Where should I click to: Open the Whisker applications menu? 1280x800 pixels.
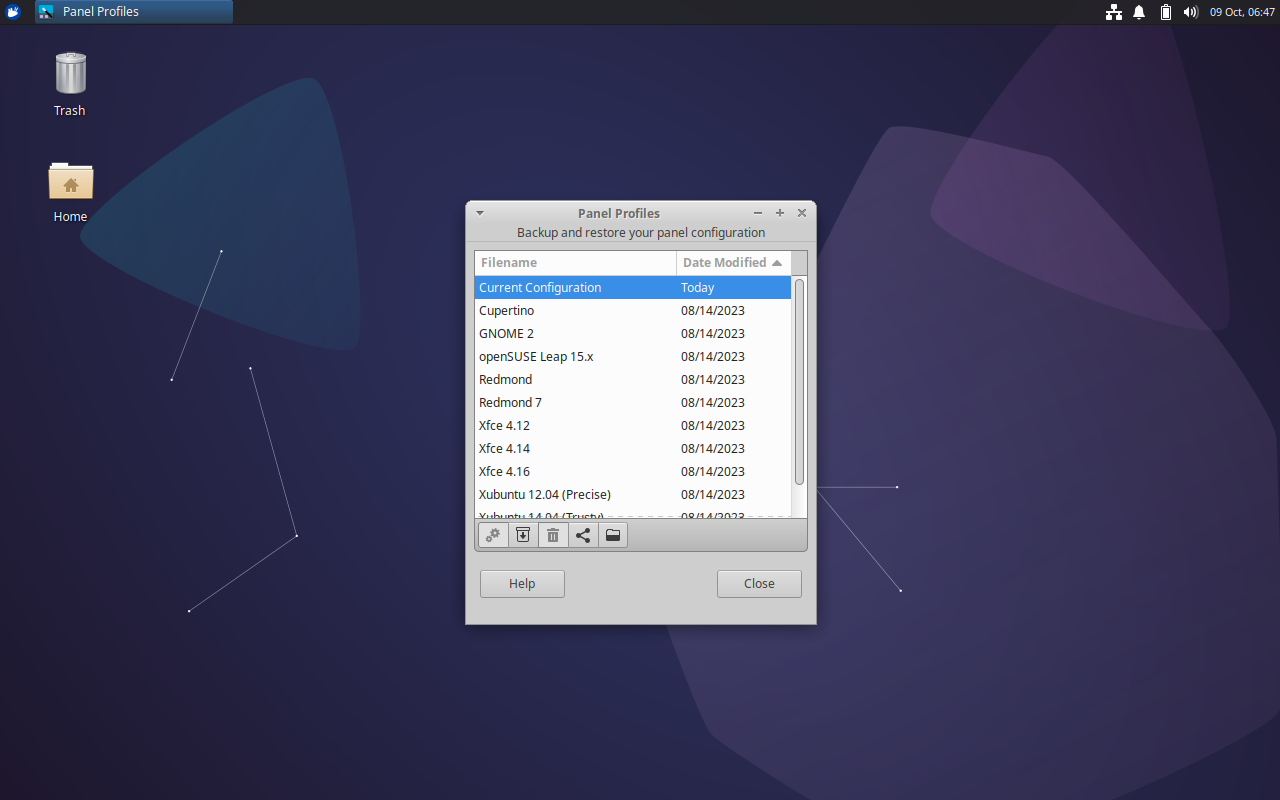pyautogui.click(x=14, y=12)
